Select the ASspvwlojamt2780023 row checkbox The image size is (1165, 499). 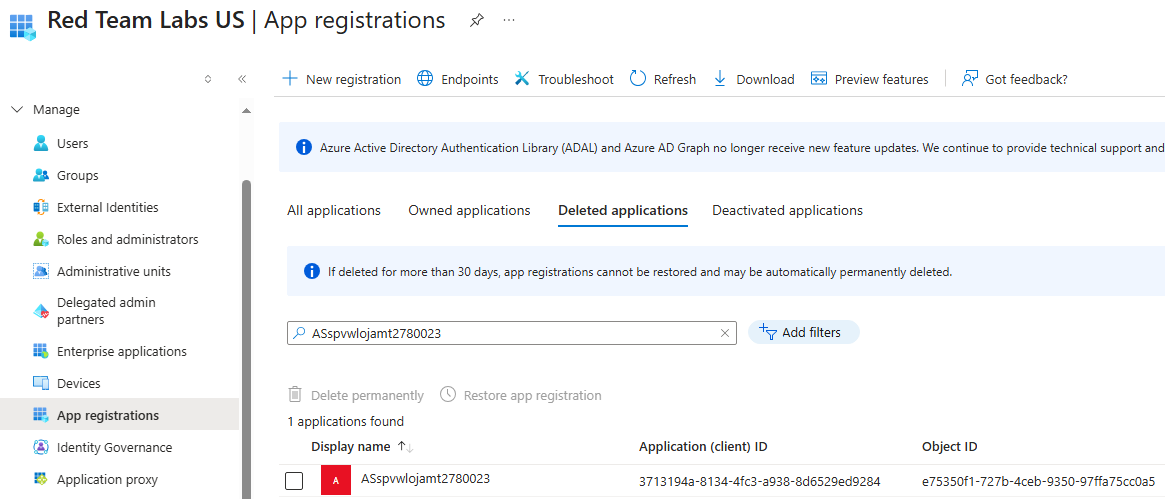[294, 481]
